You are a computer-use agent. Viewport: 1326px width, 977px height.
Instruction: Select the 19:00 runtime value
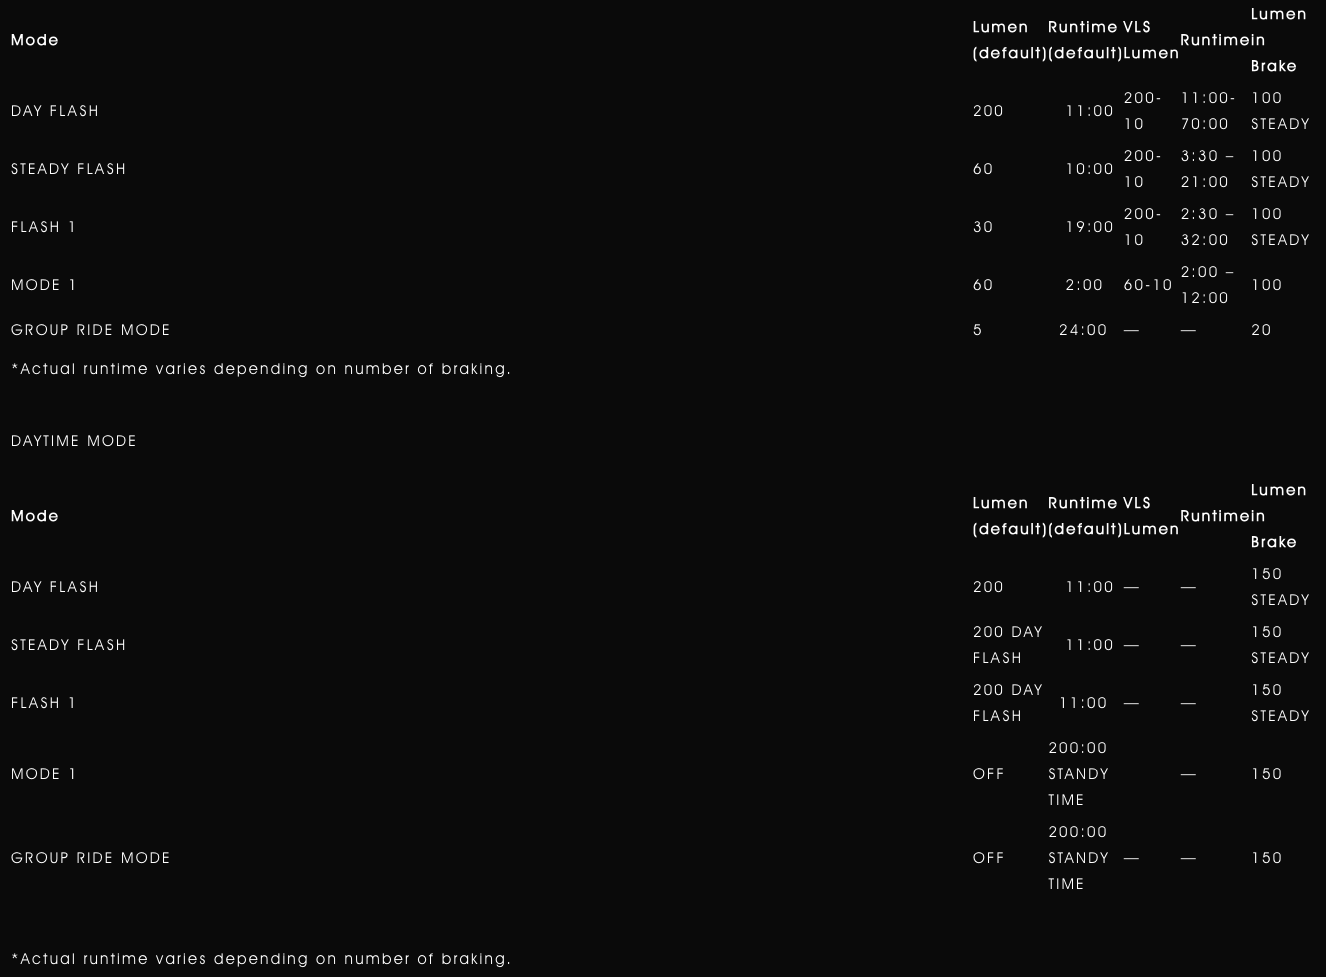tap(1089, 227)
